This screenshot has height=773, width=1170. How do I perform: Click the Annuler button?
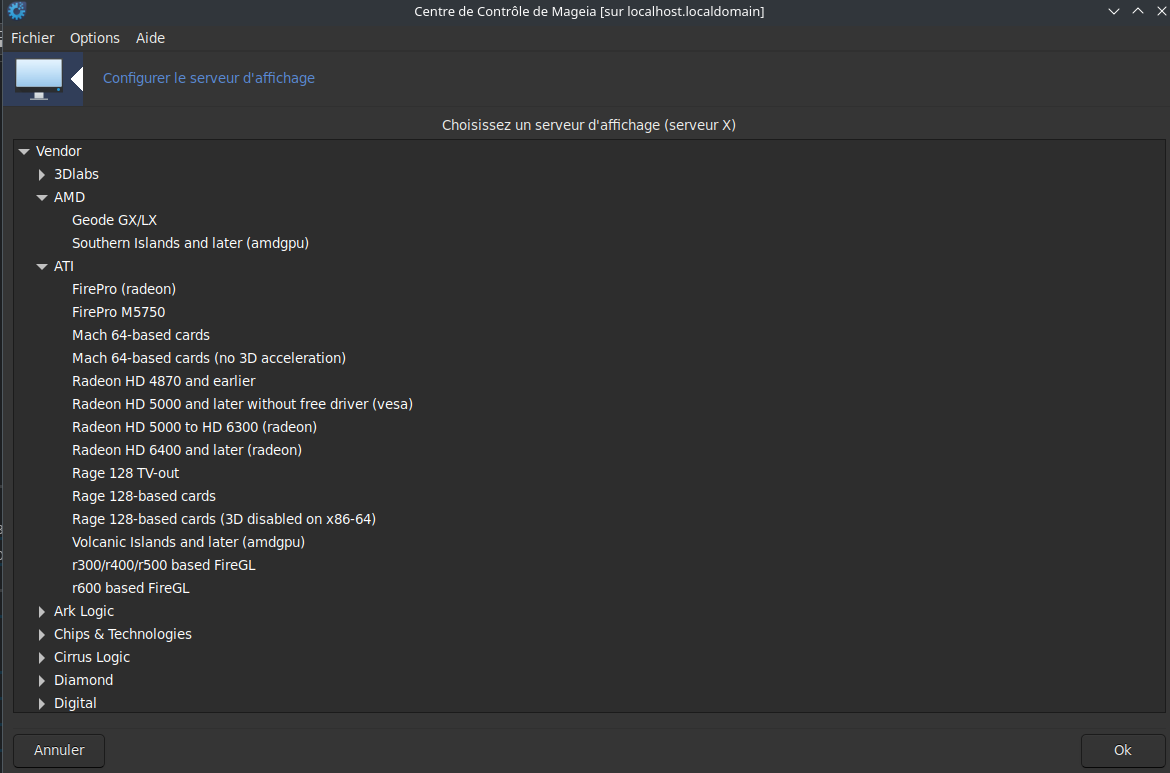coord(59,751)
